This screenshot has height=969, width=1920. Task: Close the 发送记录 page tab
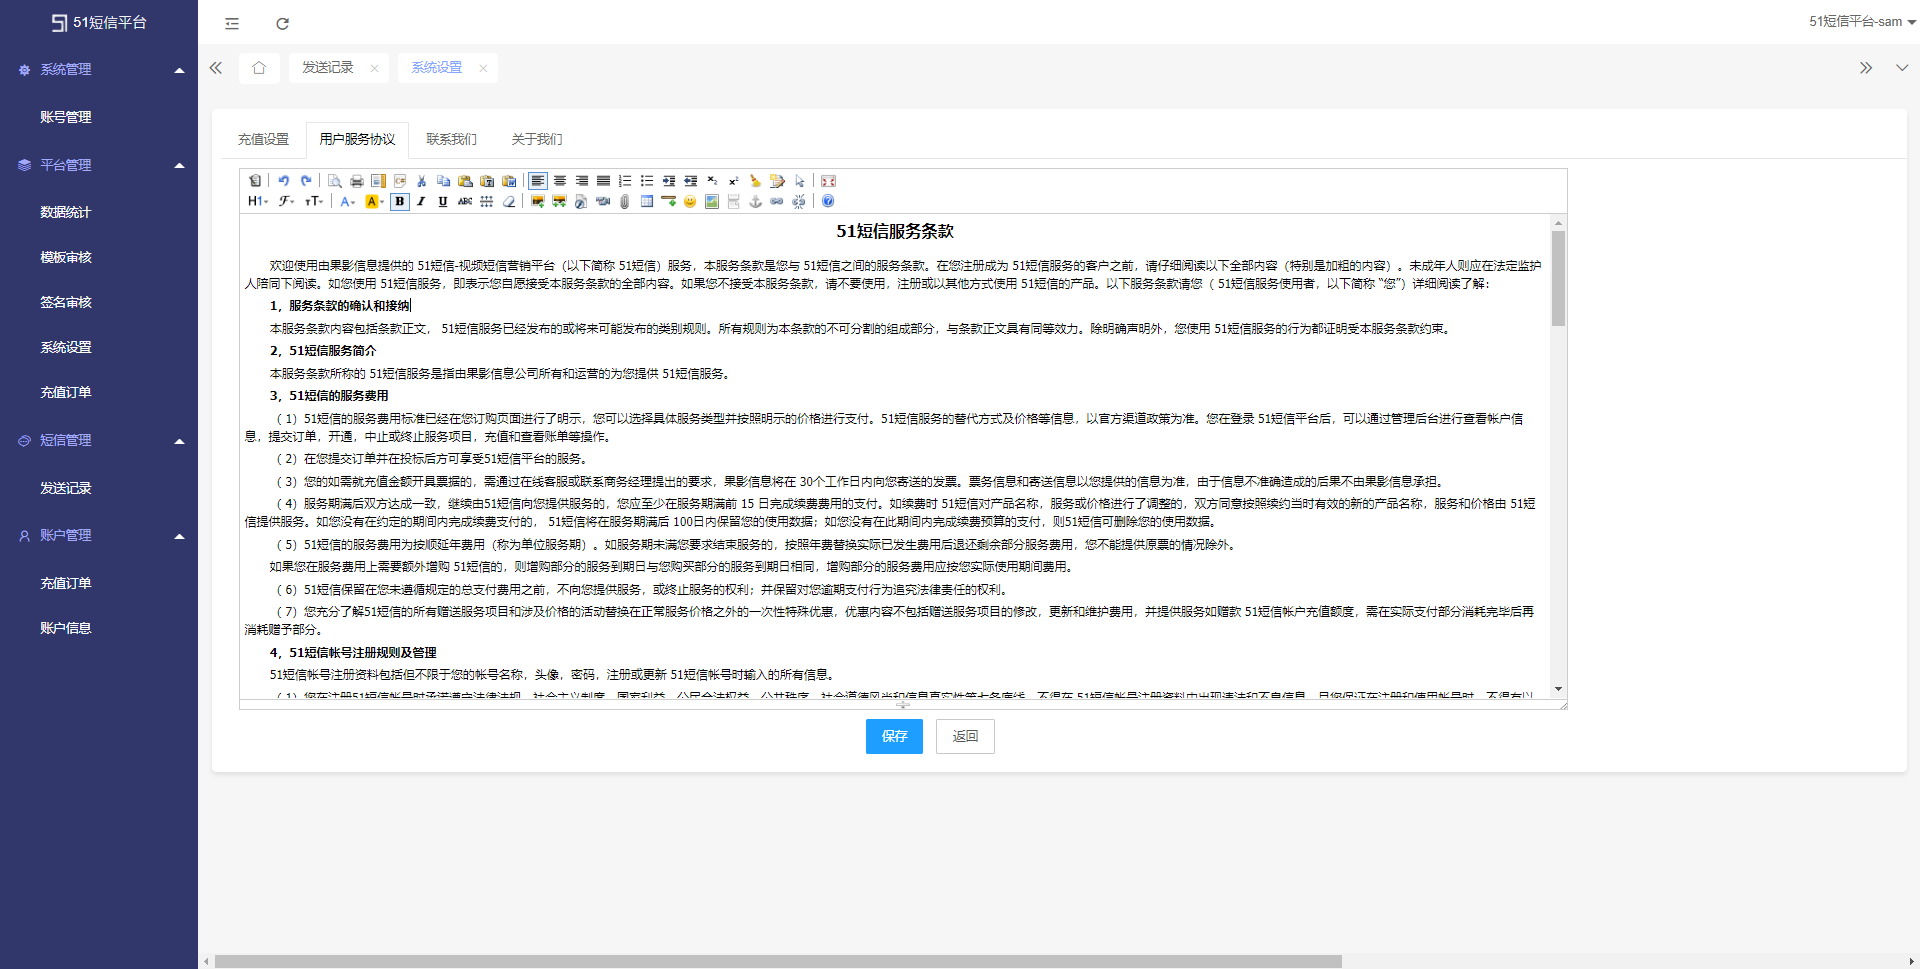click(374, 68)
